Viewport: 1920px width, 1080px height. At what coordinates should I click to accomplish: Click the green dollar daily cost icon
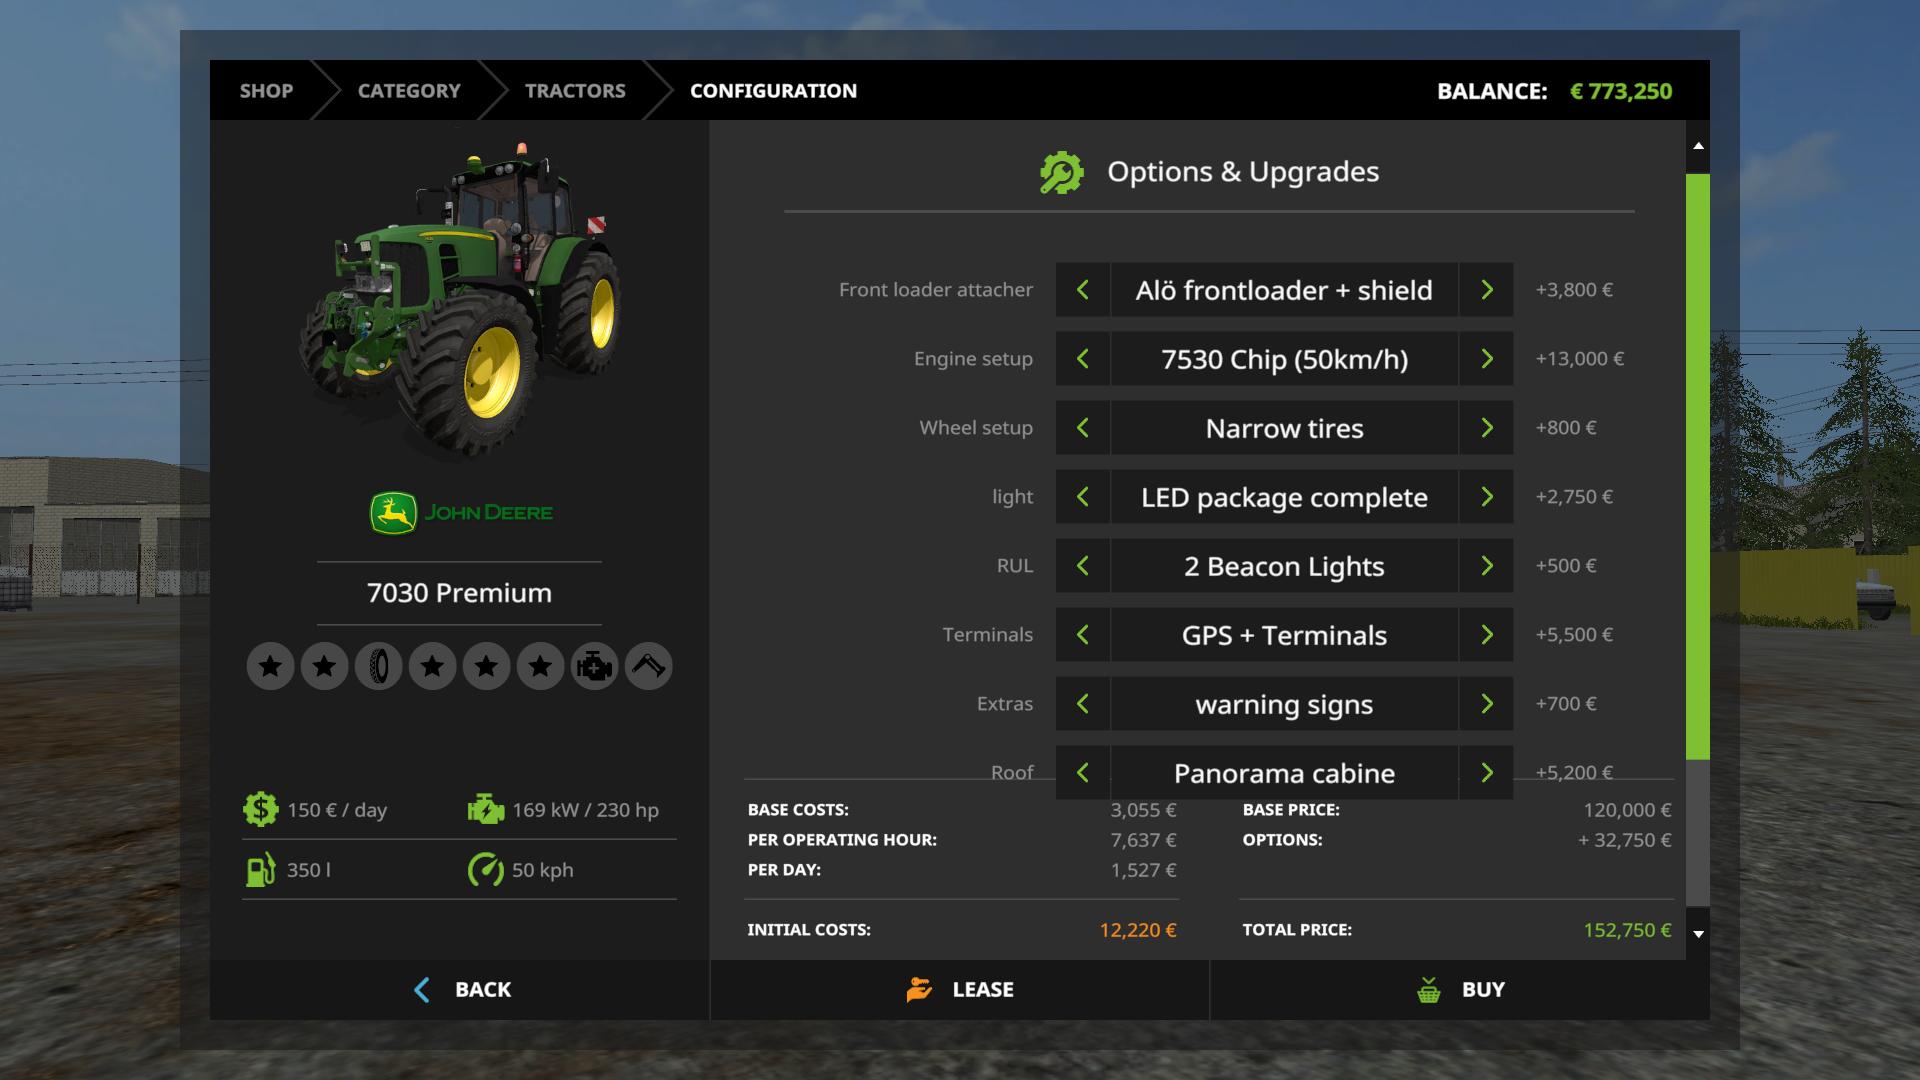(x=260, y=810)
